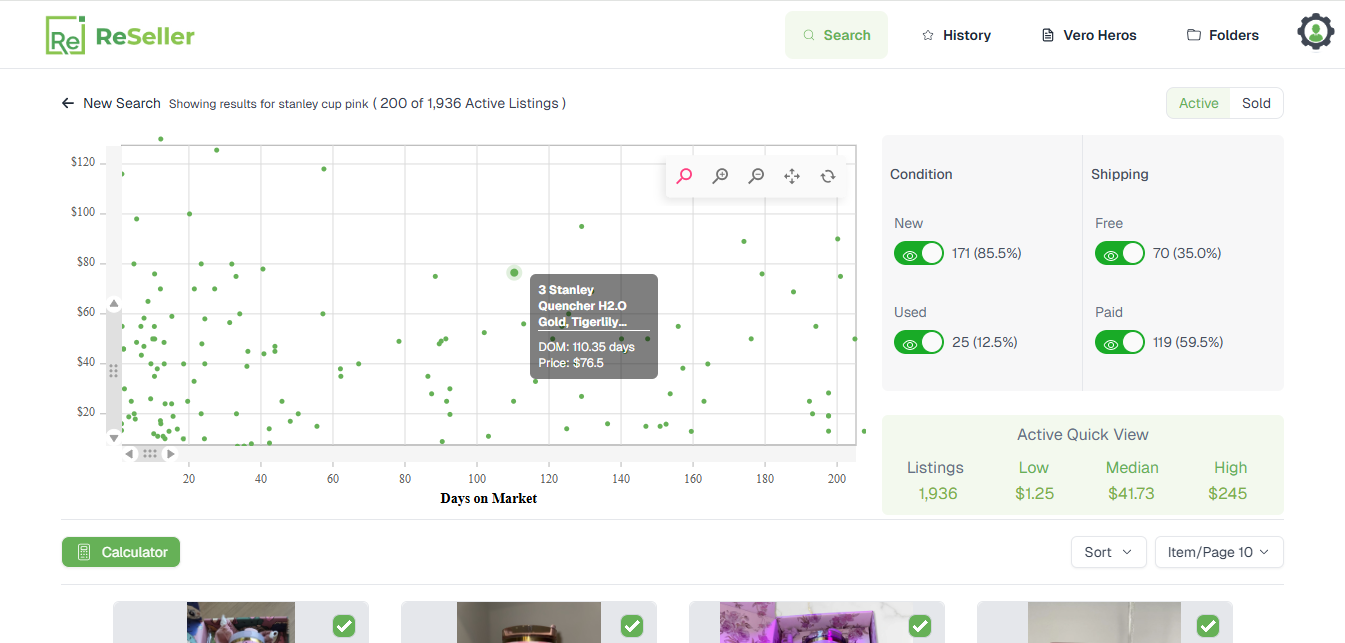Expand the Item/Page 10 dropdown
The width and height of the screenshot is (1345, 643).
click(1218, 552)
